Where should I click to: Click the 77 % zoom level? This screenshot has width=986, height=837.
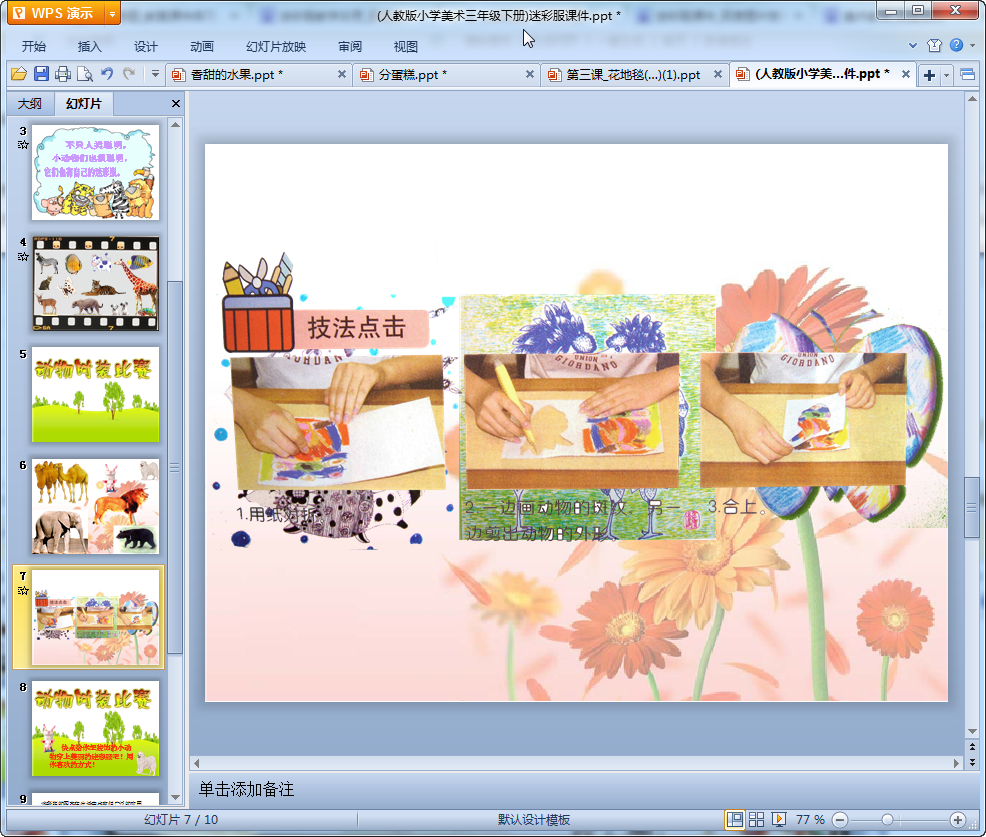click(x=810, y=819)
